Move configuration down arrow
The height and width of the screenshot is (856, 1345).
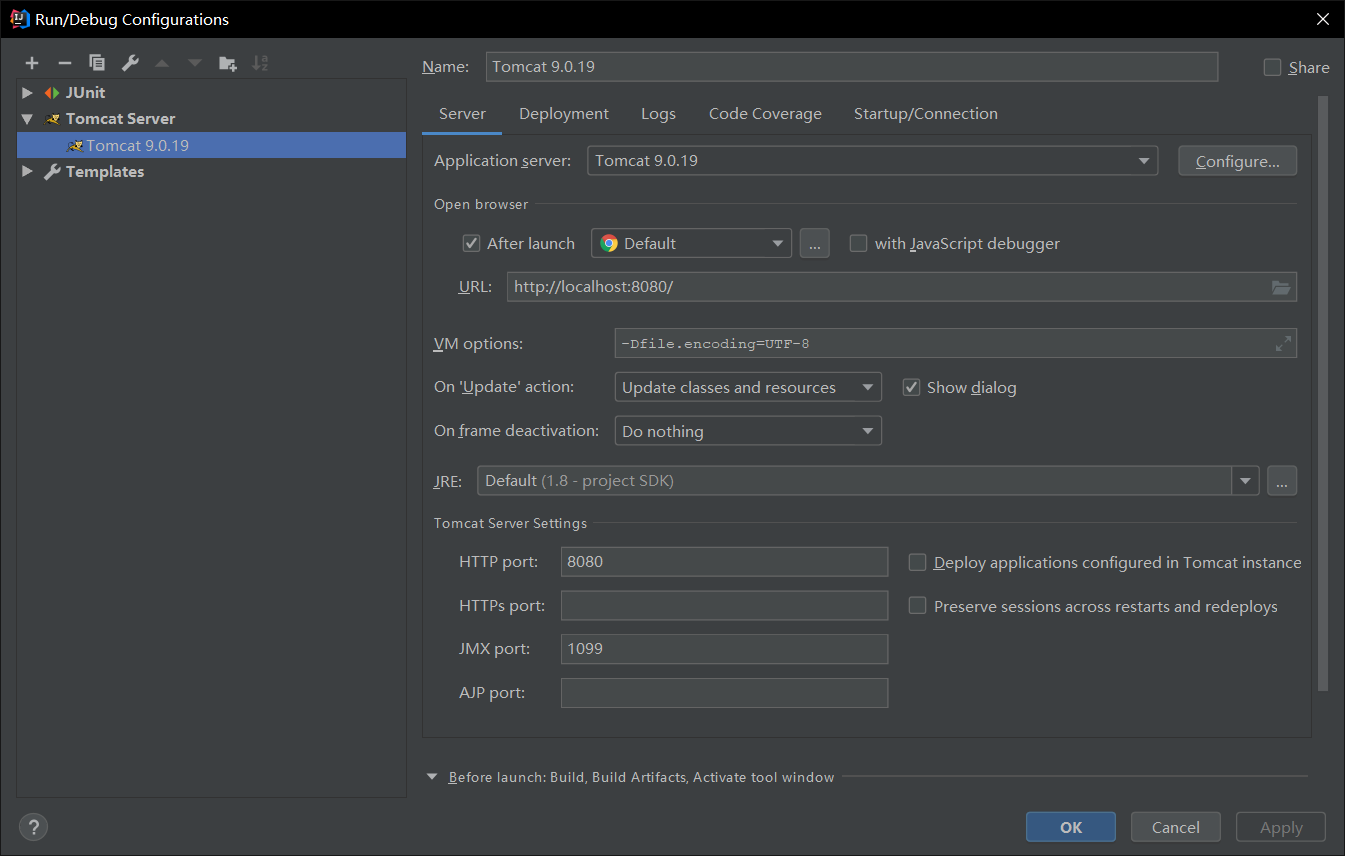[195, 63]
